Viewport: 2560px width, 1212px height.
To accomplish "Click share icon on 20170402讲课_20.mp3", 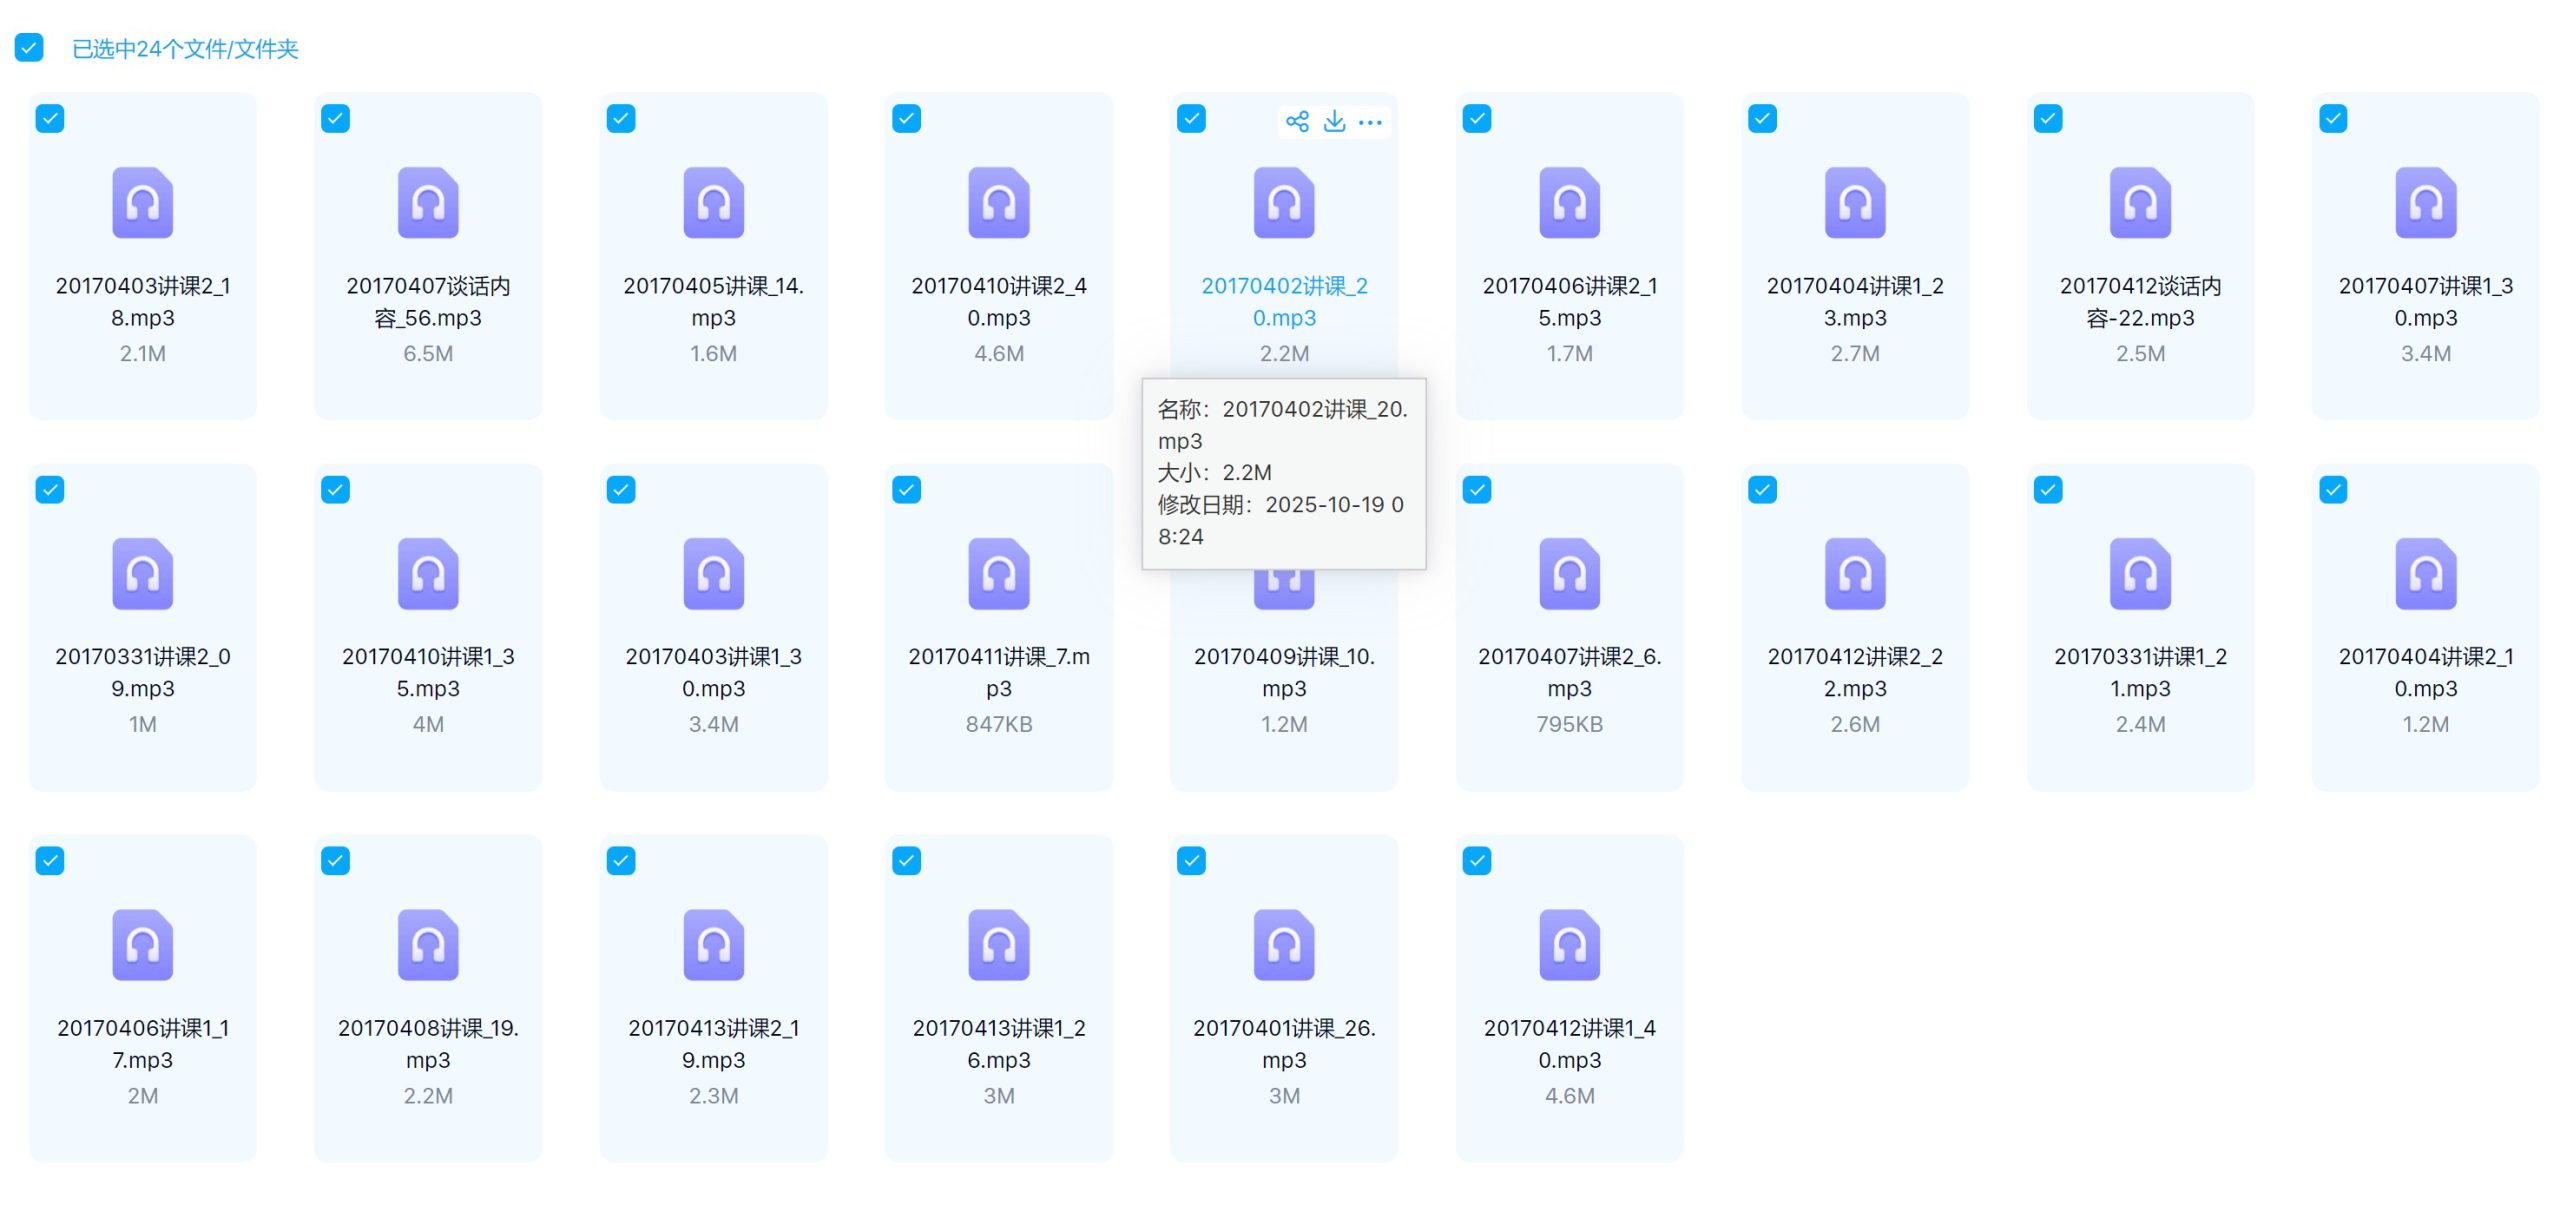I will (1297, 121).
